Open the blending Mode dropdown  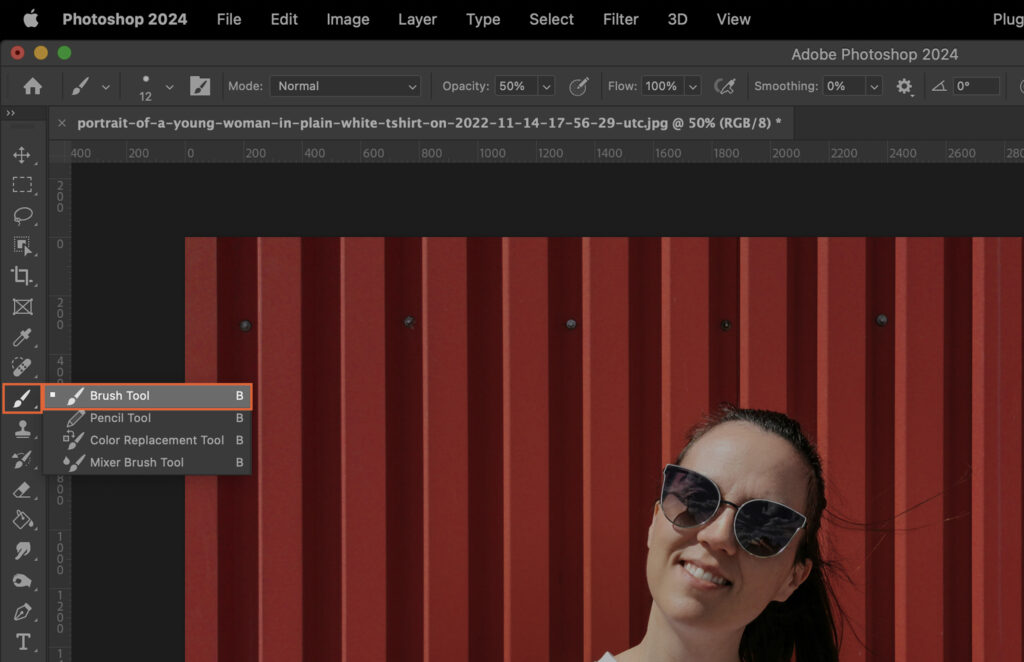pyautogui.click(x=345, y=86)
